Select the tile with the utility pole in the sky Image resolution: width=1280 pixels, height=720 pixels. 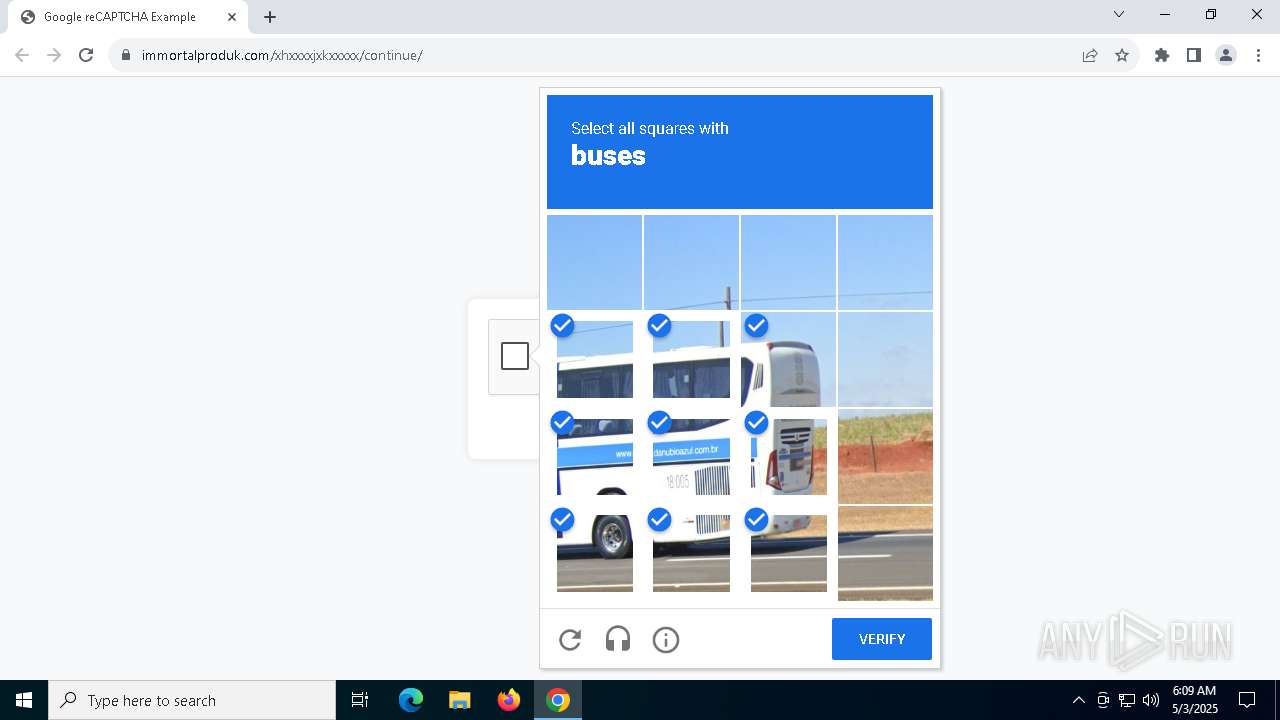pos(691,262)
